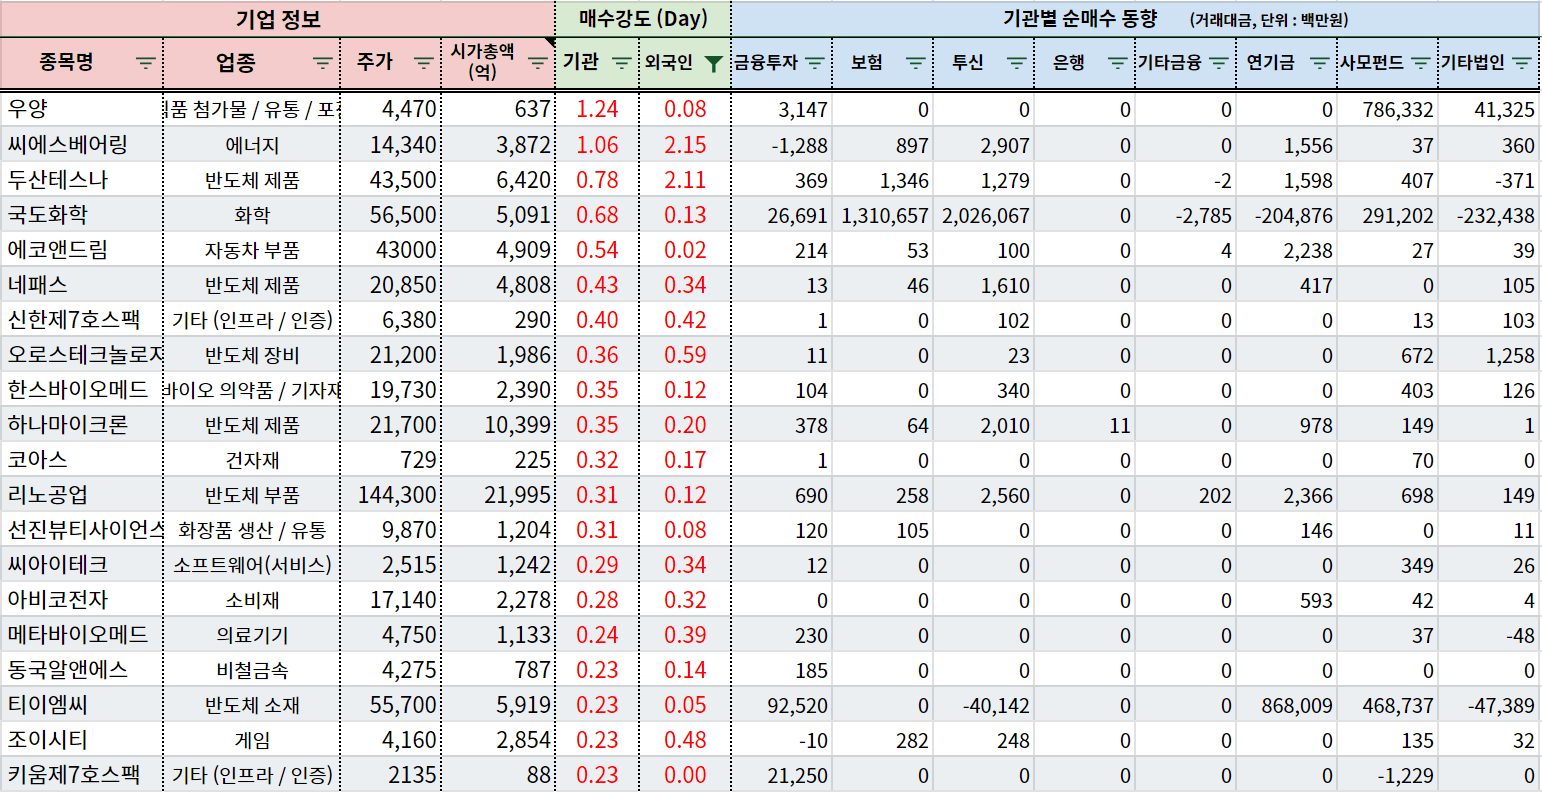
Task: Select the 의료기기 sector cell
Action: click(x=252, y=634)
